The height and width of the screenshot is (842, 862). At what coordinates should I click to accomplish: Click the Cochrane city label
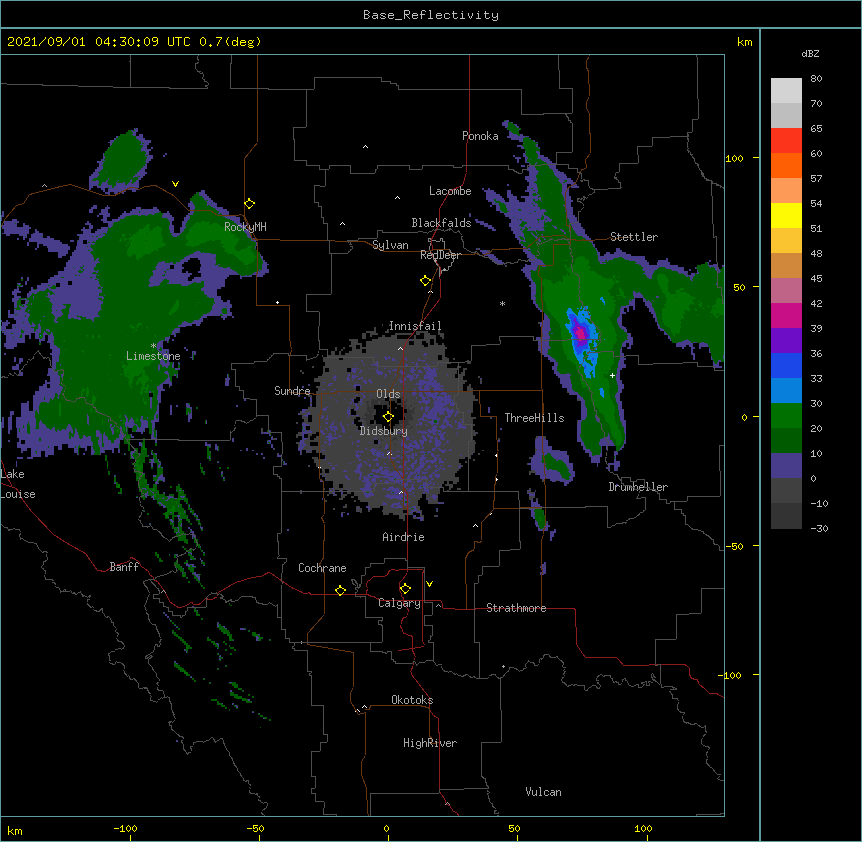coord(322,568)
